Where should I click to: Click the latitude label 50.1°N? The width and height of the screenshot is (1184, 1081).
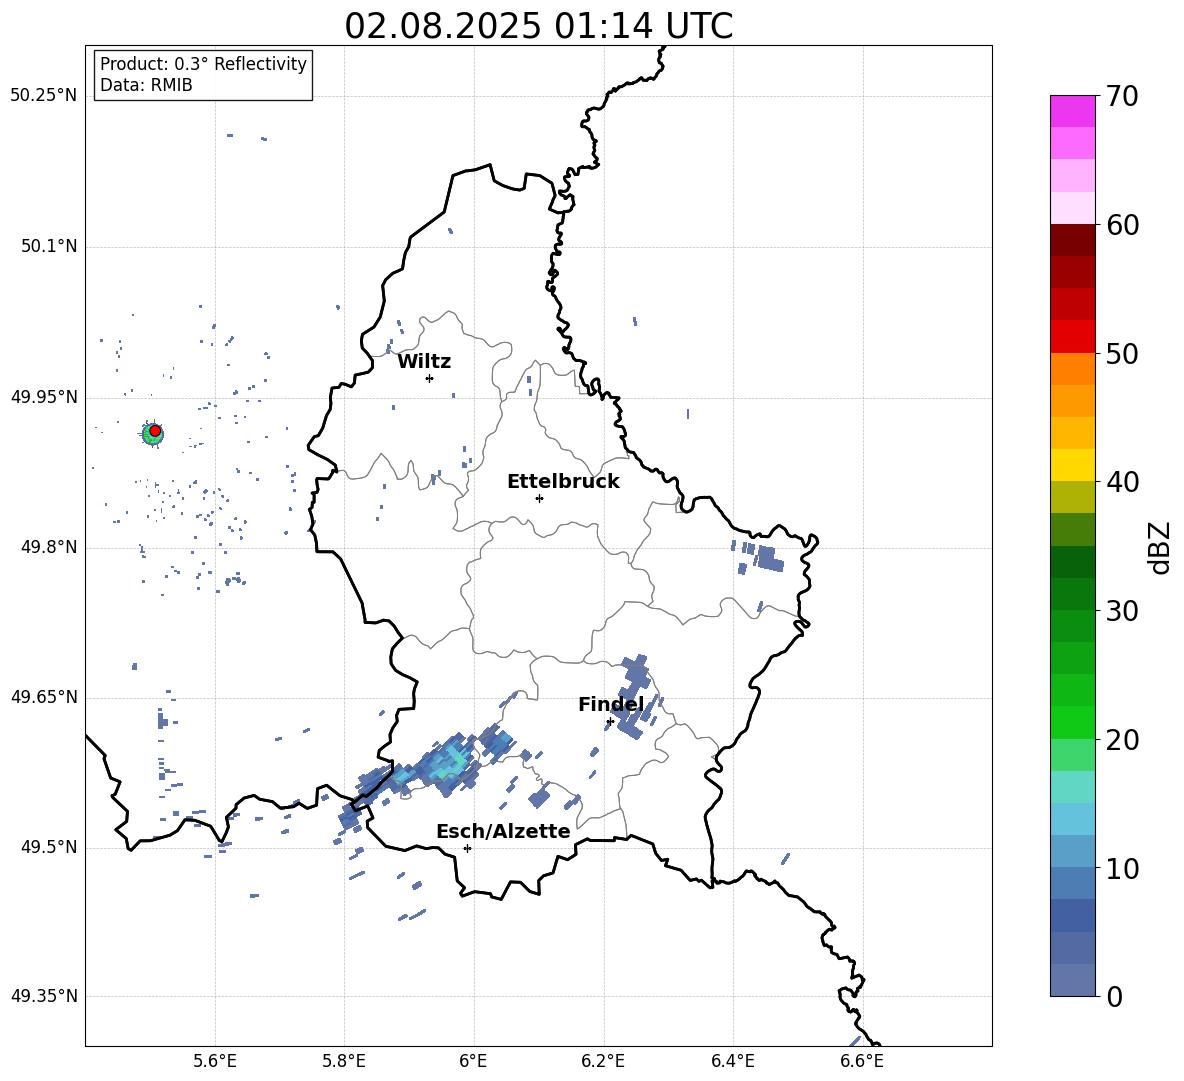(49, 246)
